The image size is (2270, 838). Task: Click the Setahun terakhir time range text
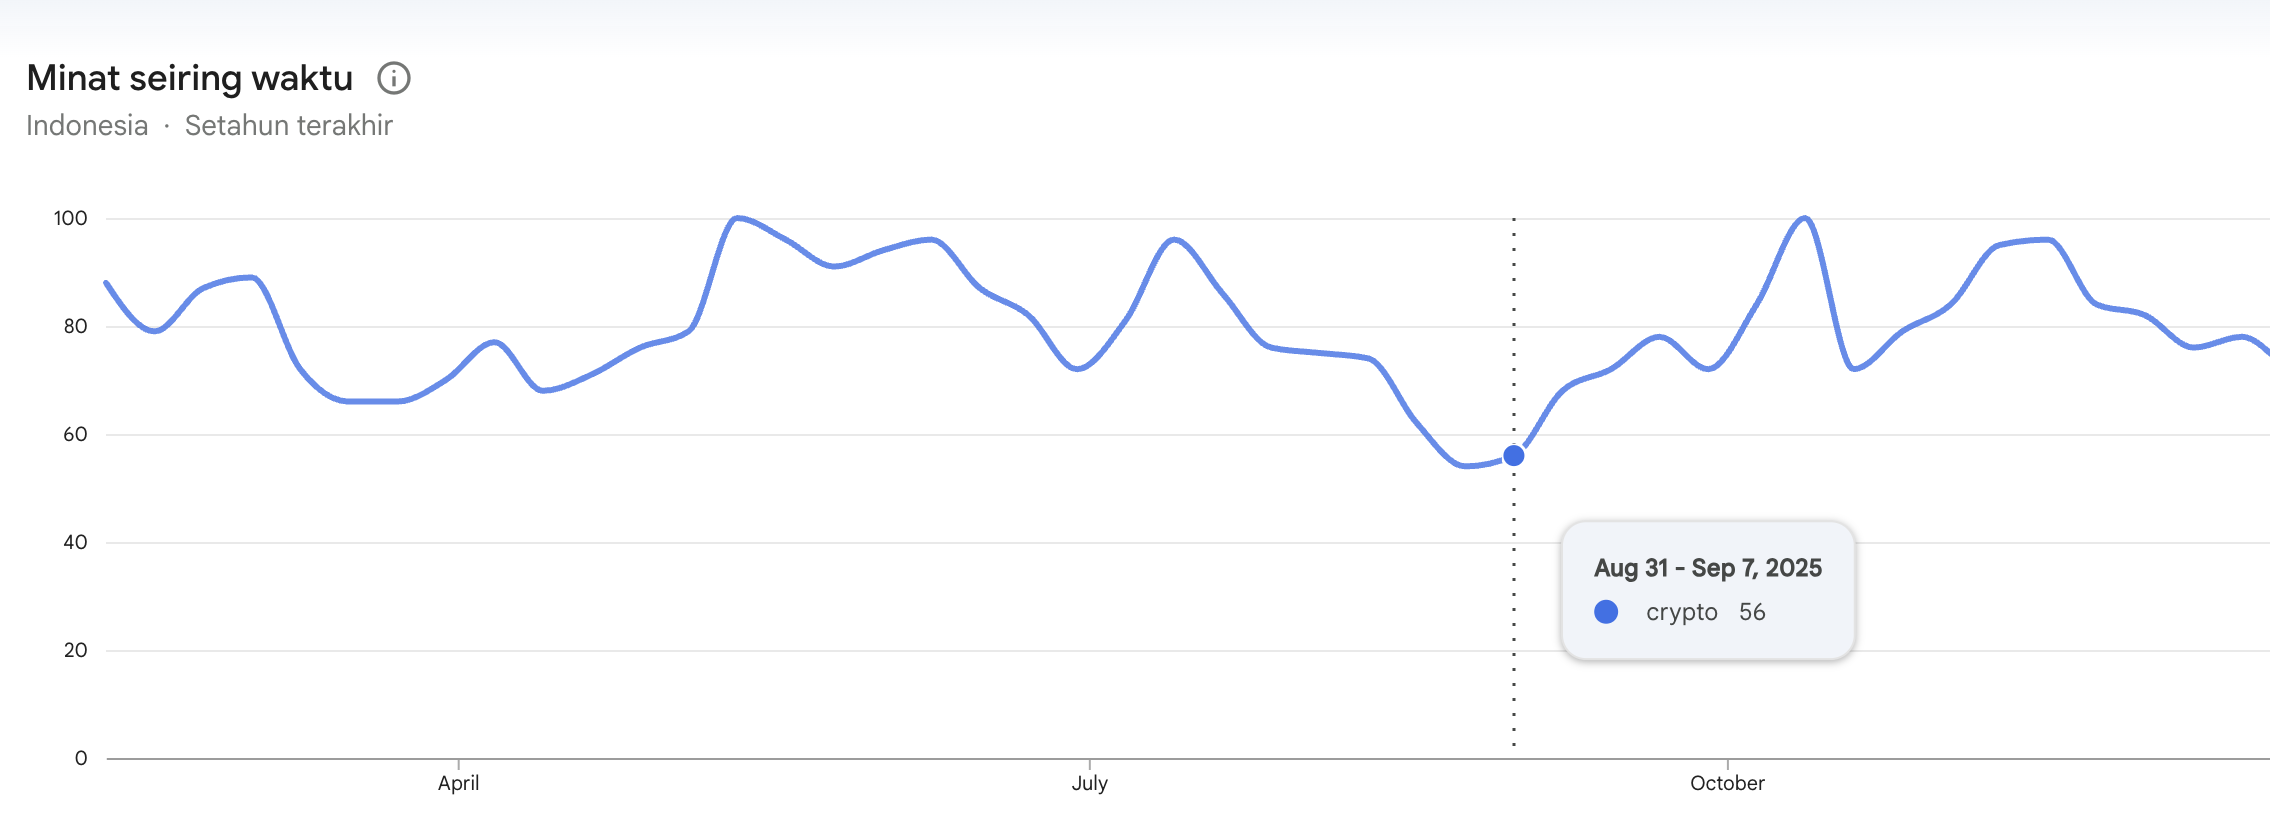pos(288,126)
